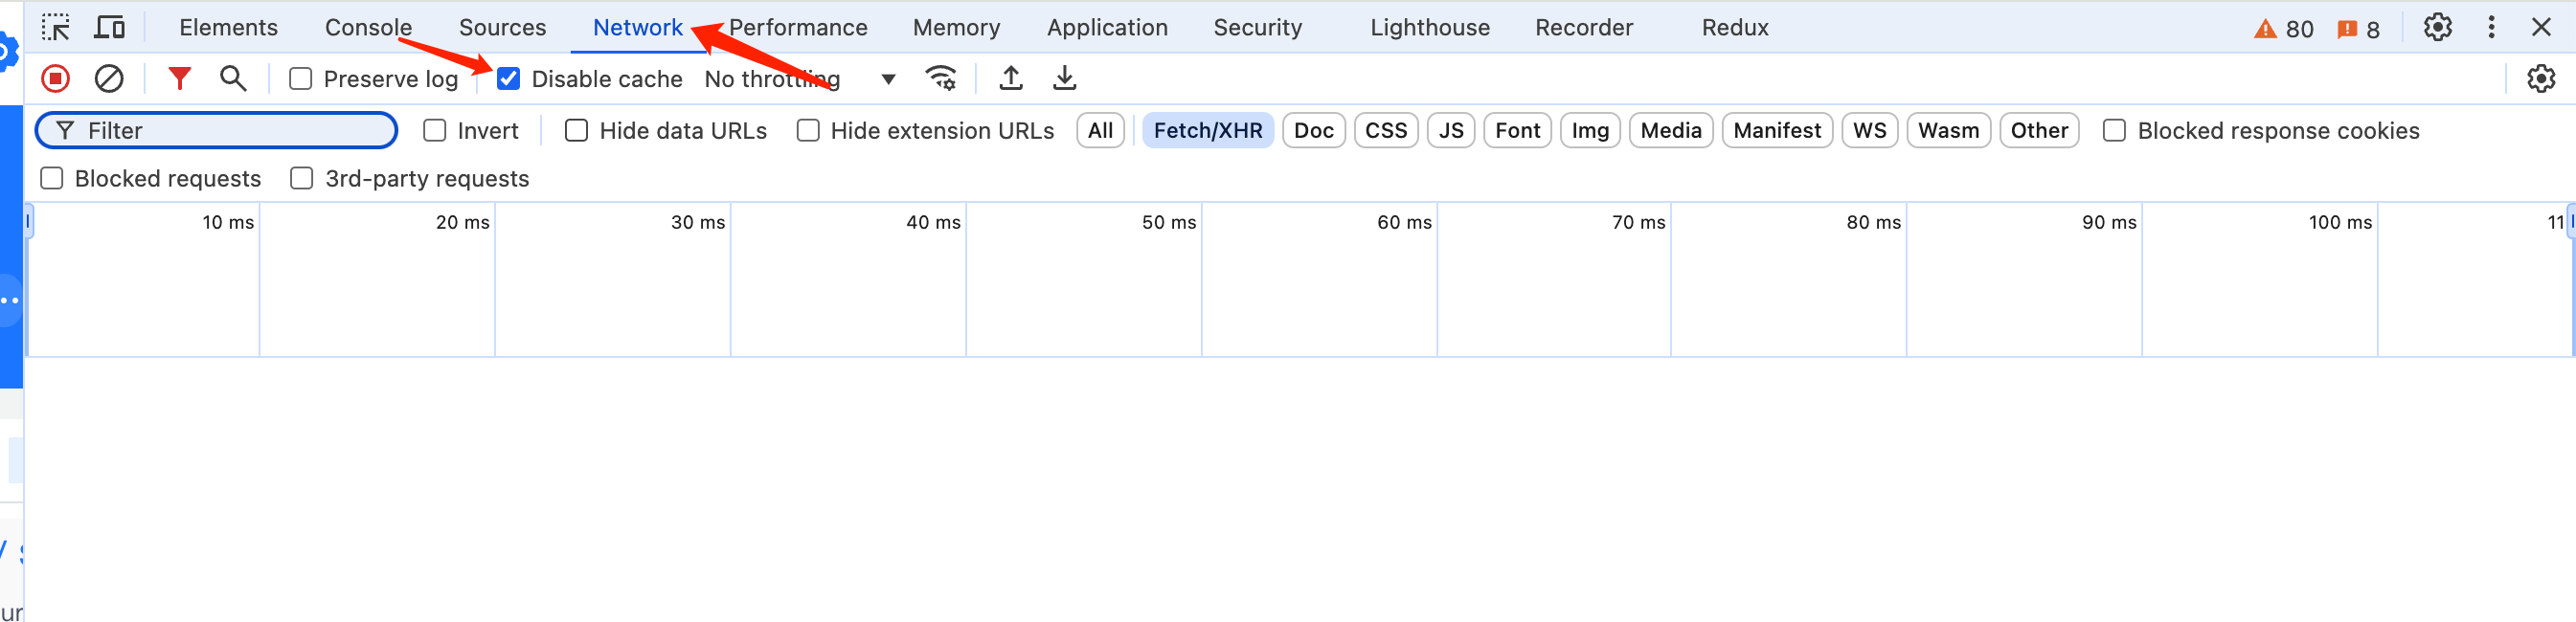The width and height of the screenshot is (2576, 622).
Task: Open network conditions wifi icon
Action: tap(941, 78)
